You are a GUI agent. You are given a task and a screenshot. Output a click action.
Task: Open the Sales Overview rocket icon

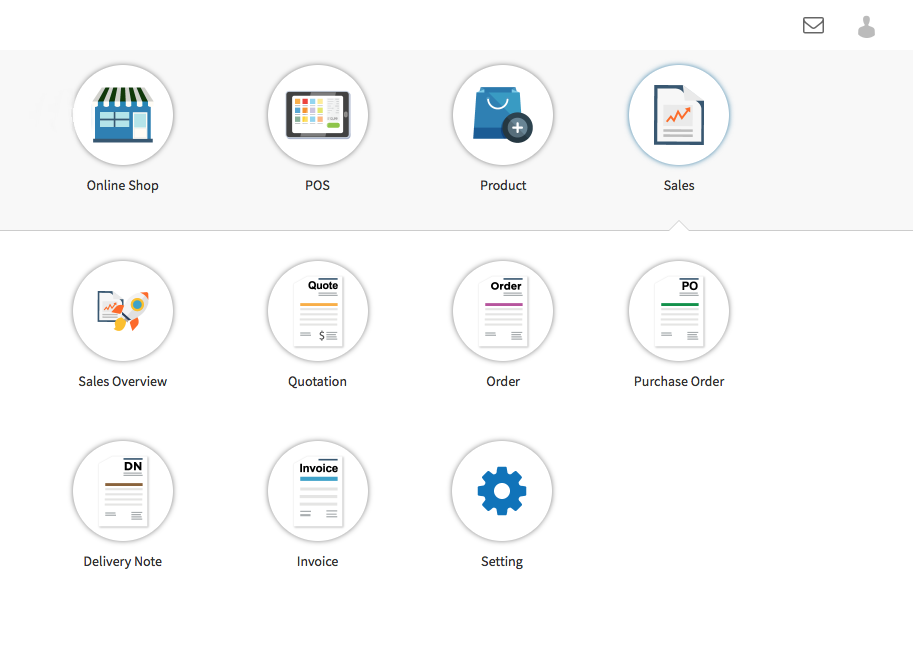tap(123, 311)
